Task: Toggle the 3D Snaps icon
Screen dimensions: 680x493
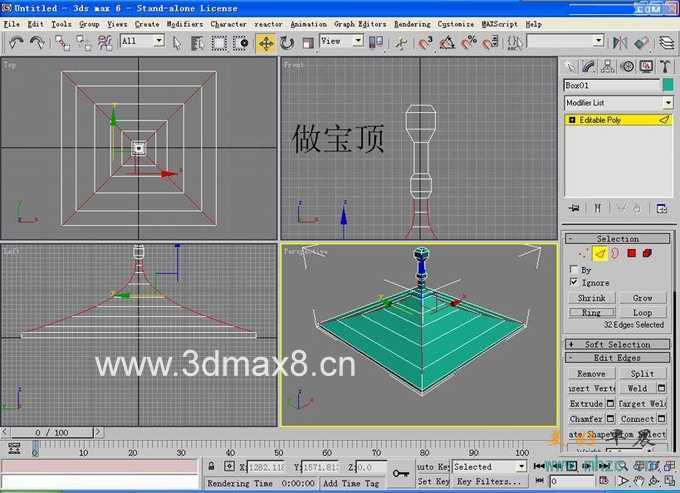Action: click(426, 43)
